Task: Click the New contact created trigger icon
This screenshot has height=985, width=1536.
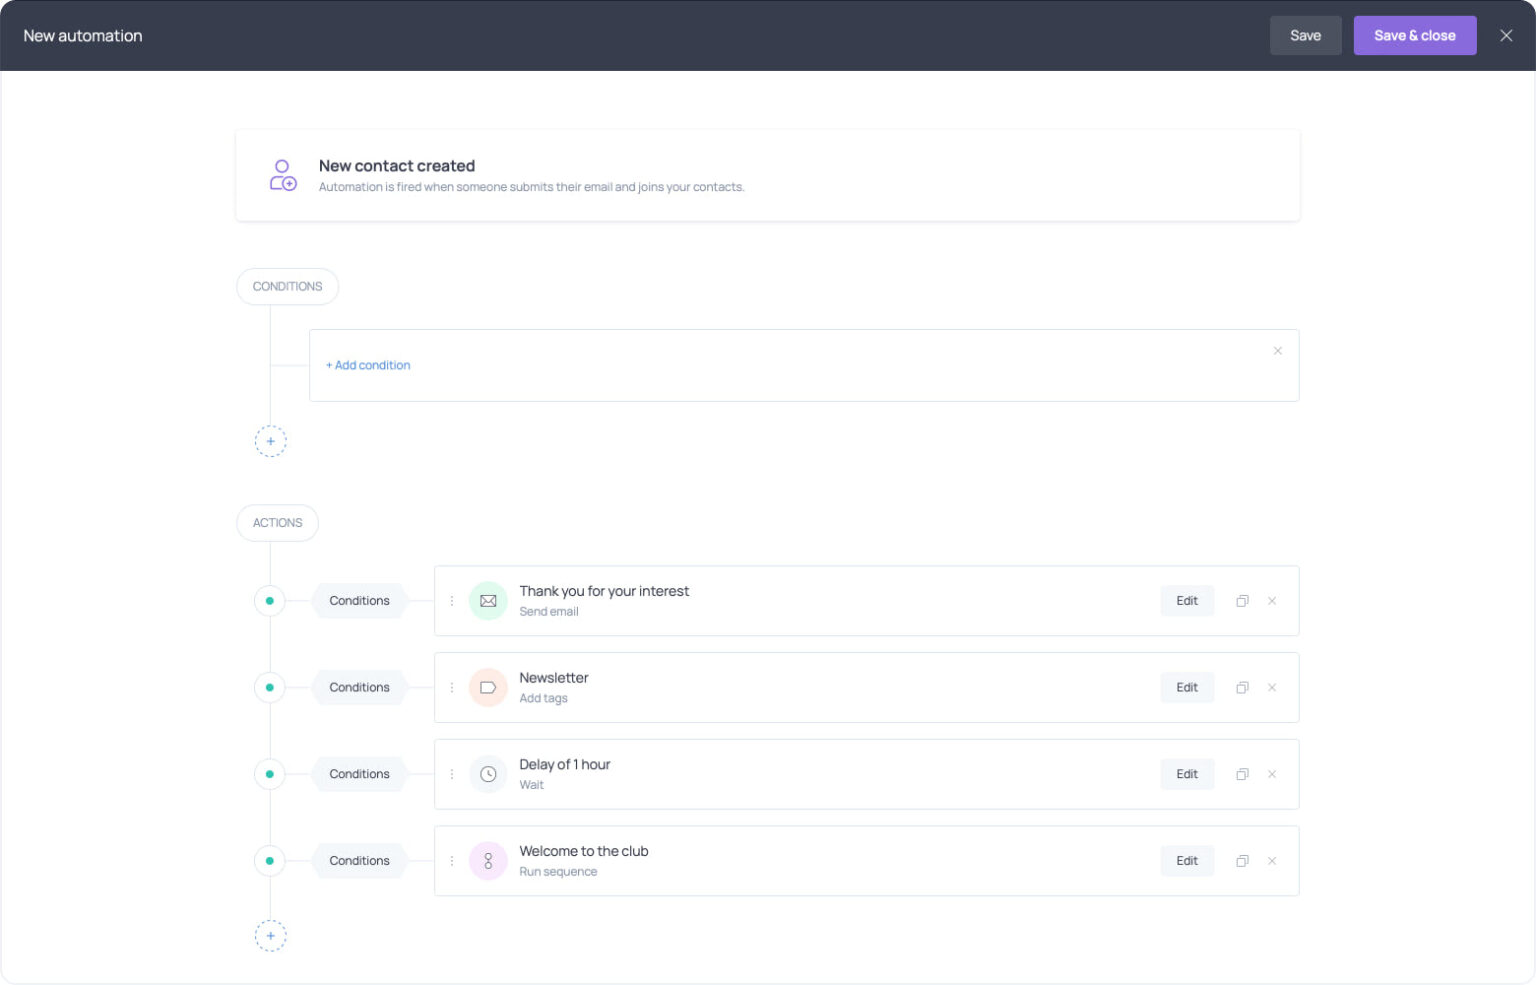Action: (282, 174)
